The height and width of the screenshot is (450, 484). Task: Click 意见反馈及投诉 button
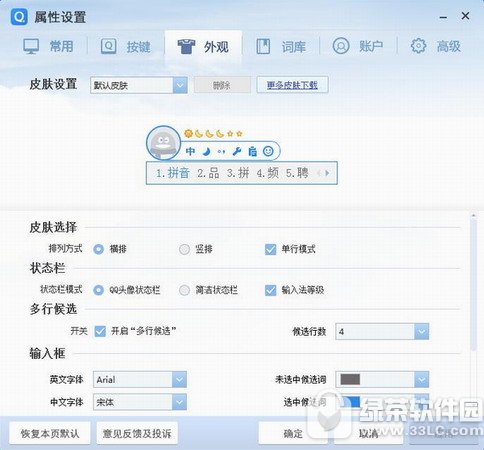137,433
